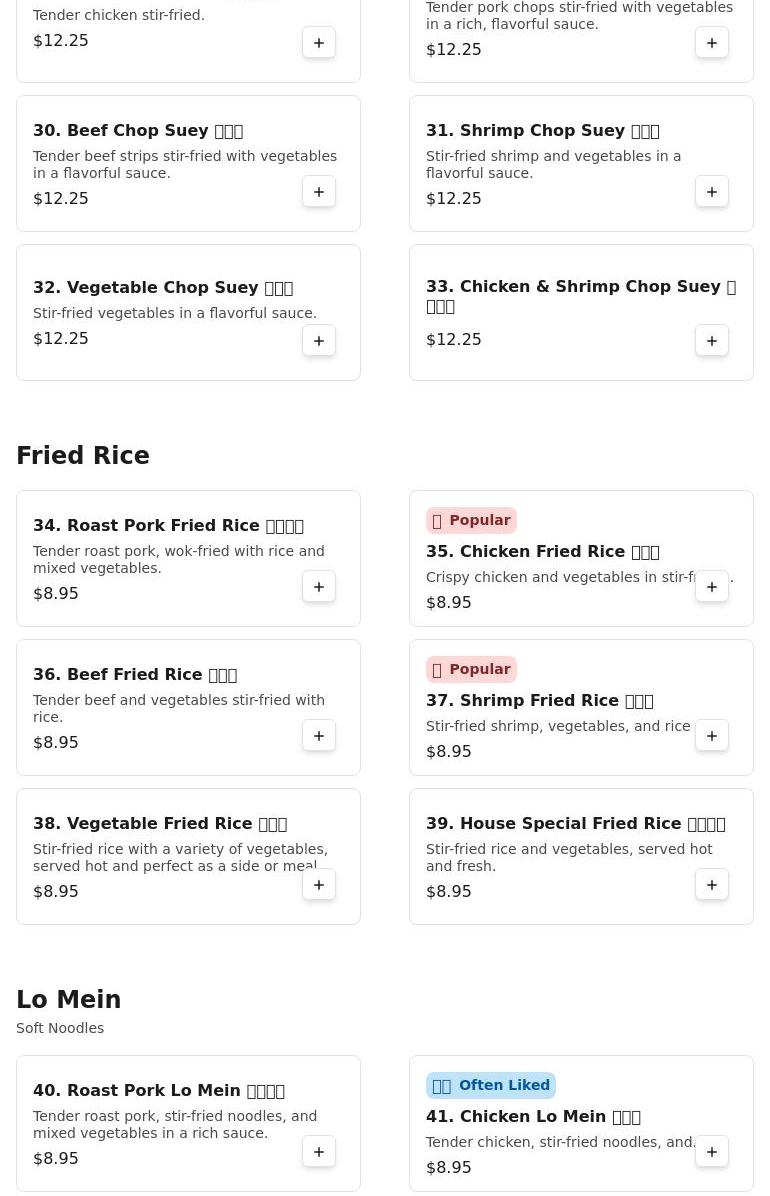Add Roast Pork Fried Rice to order
This screenshot has height=1196, width=770.
pyautogui.click(x=319, y=587)
